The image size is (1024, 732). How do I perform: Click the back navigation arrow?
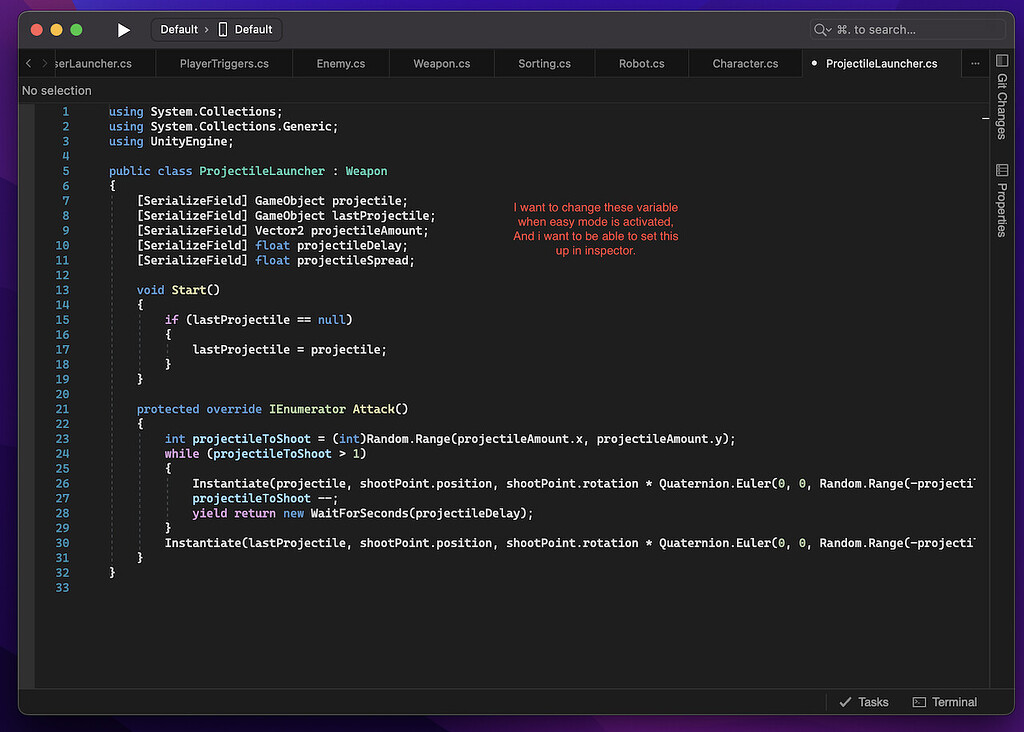(x=26, y=62)
